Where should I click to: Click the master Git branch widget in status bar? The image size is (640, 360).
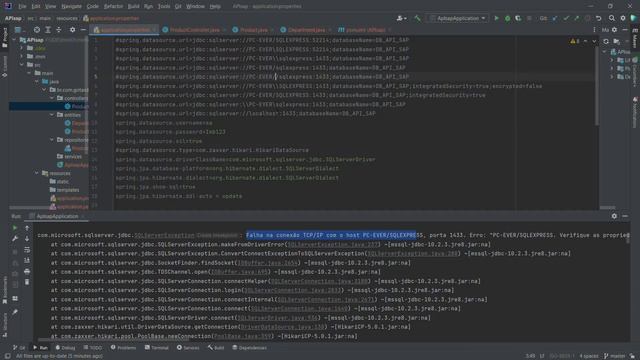614,356
